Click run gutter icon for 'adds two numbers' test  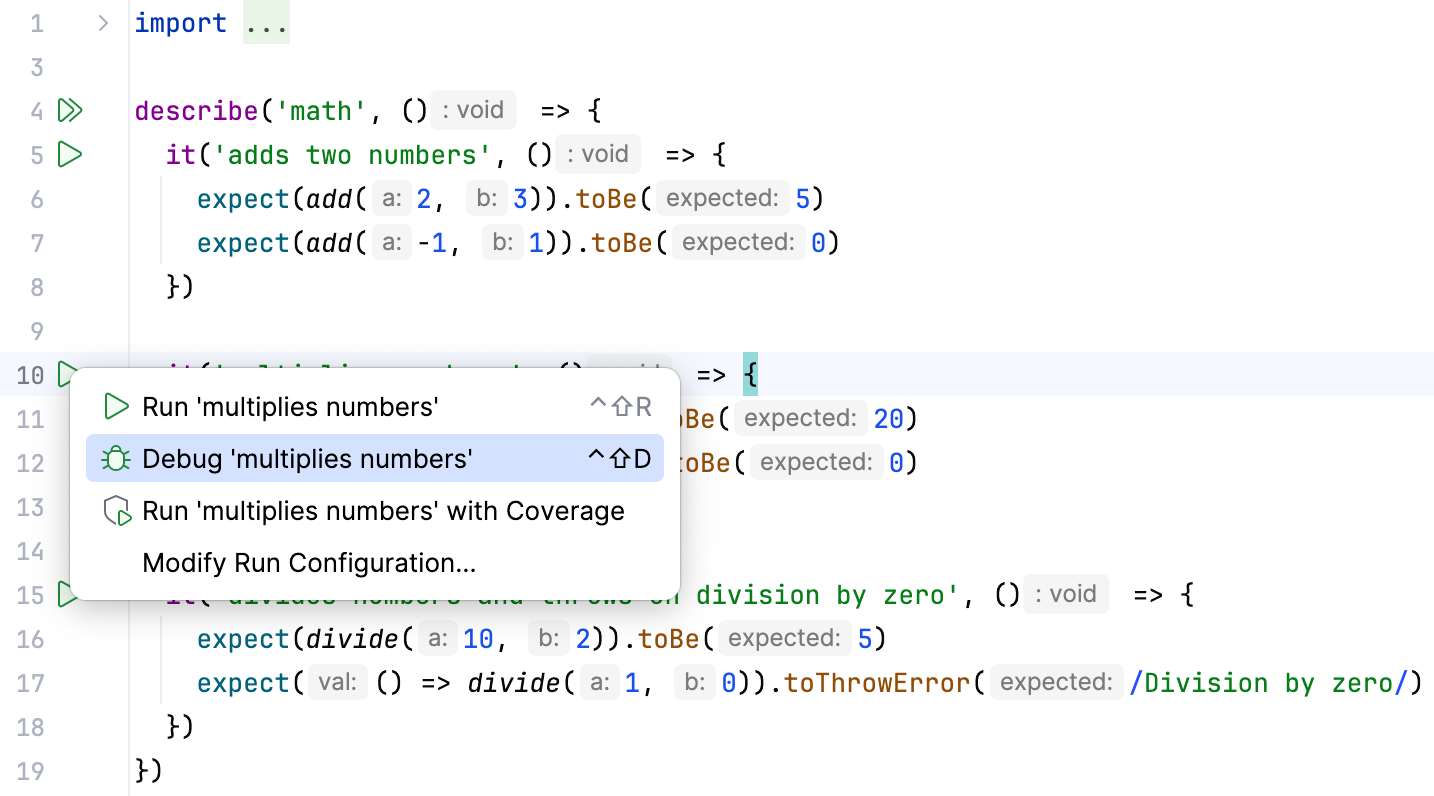pyautogui.click(x=70, y=154)
